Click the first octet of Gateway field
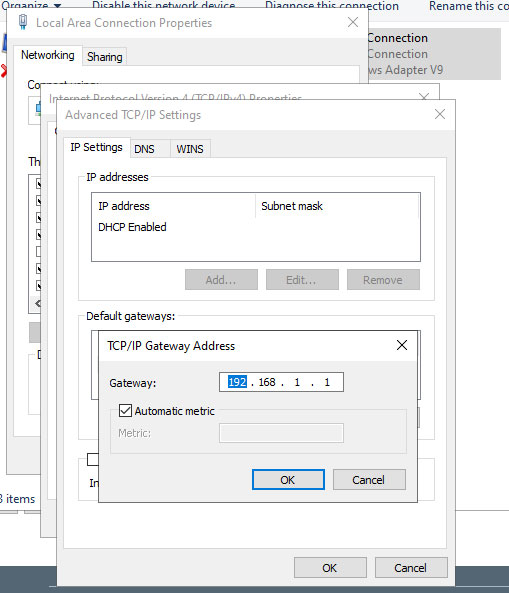This screenshot has height=593, width=509. pyautogui.click(x=237, y=382)
